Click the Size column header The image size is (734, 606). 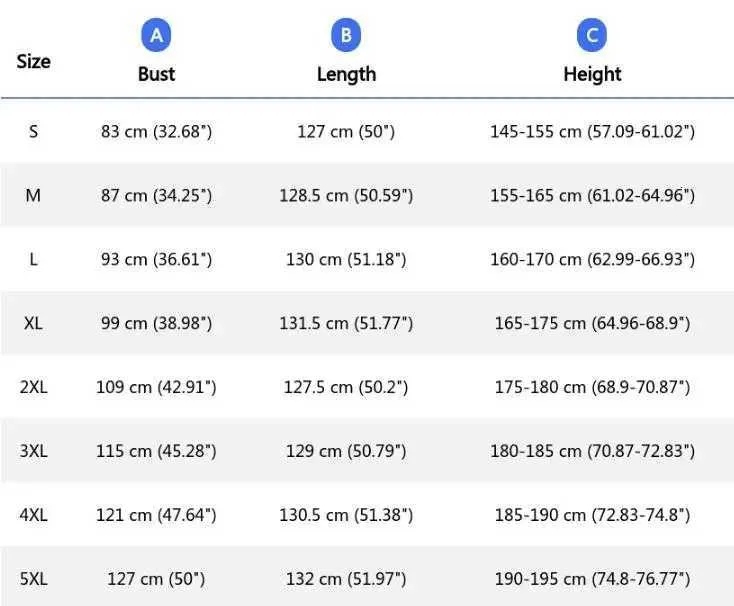[x=33, y=61]
